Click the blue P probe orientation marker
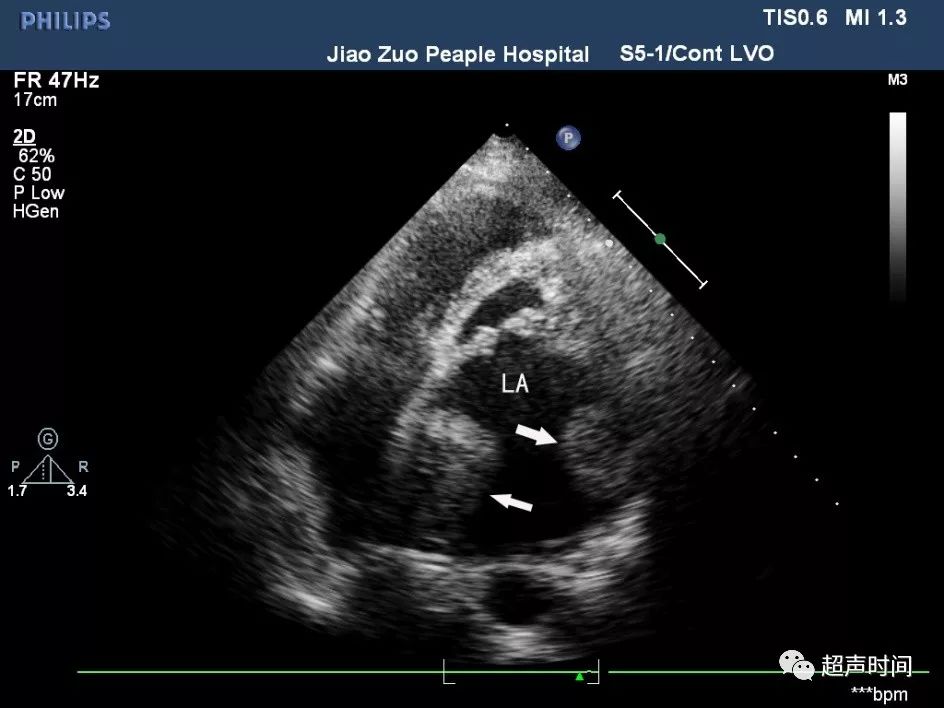944x708 pixels. (568, 138)
